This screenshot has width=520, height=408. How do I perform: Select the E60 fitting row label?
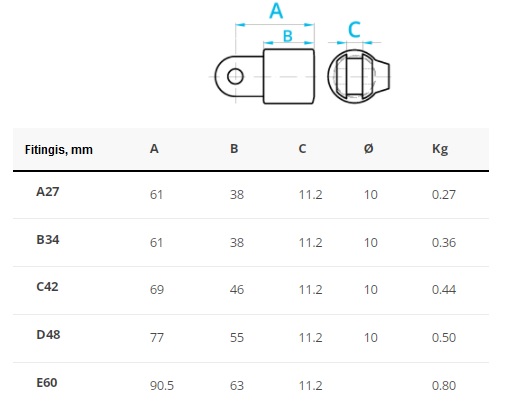(47, 383)
